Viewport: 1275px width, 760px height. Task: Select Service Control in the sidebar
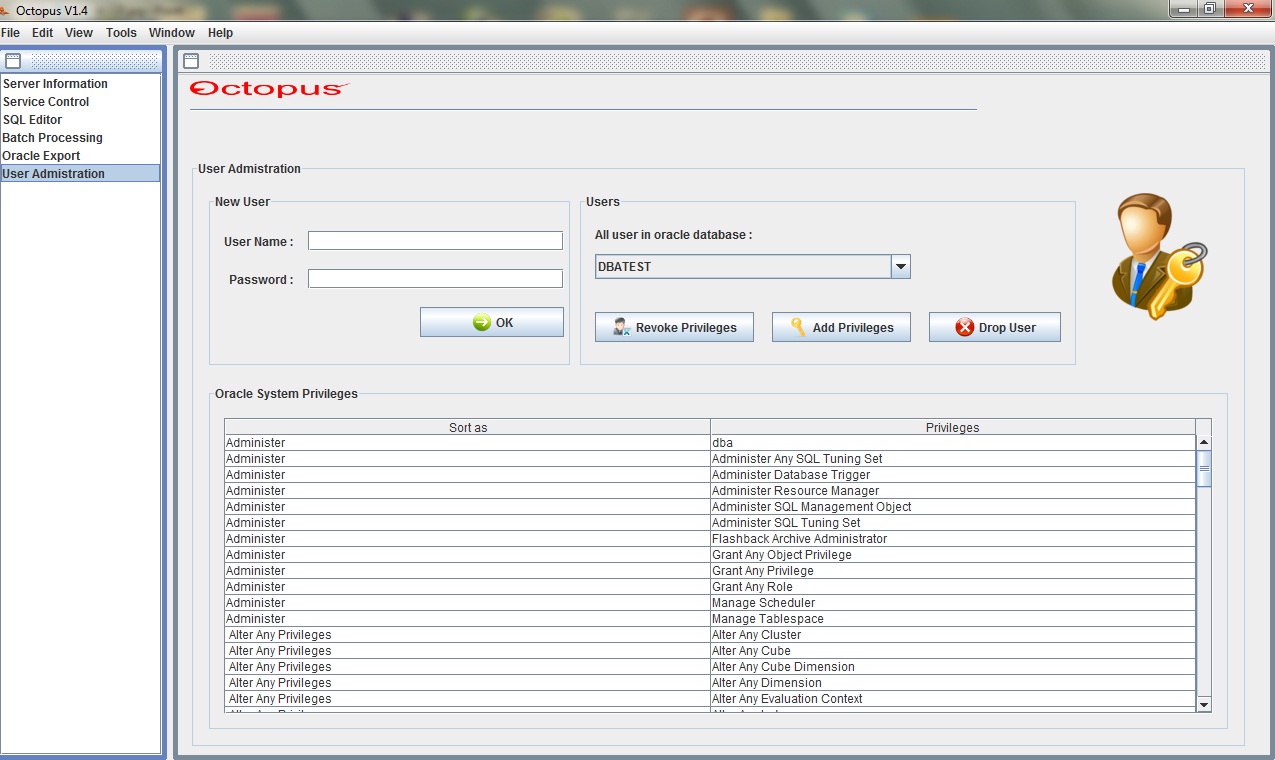click(80, 102)
